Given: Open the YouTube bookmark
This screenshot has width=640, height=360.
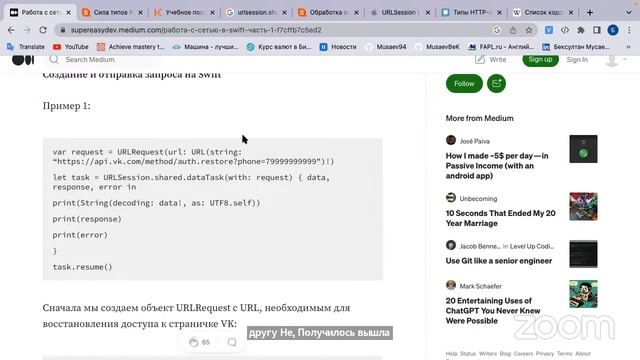Looking at the screenshot, I should click(x=71, y=47).
